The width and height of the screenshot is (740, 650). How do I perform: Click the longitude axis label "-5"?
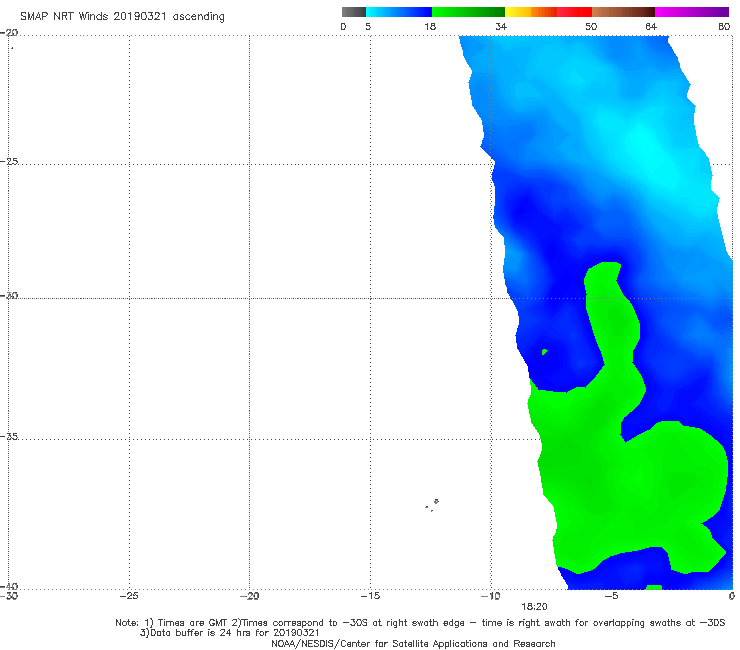pos(611,596)
